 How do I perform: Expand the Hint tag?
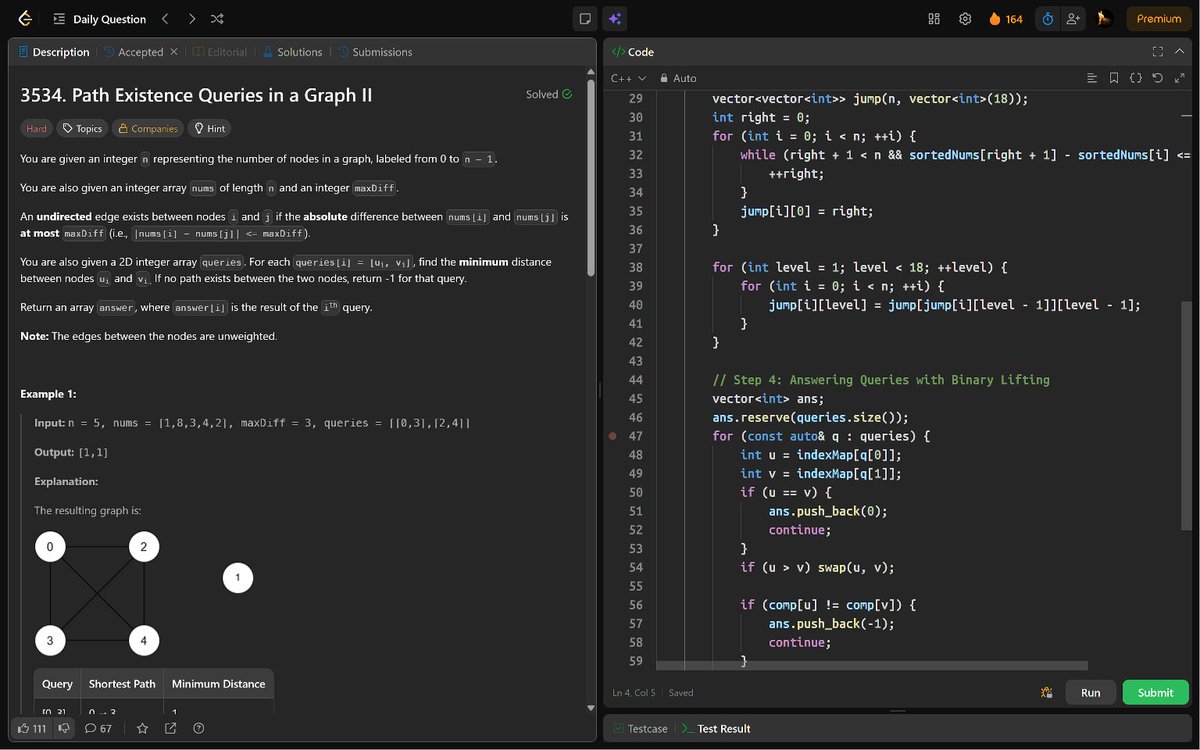(209, 128)
